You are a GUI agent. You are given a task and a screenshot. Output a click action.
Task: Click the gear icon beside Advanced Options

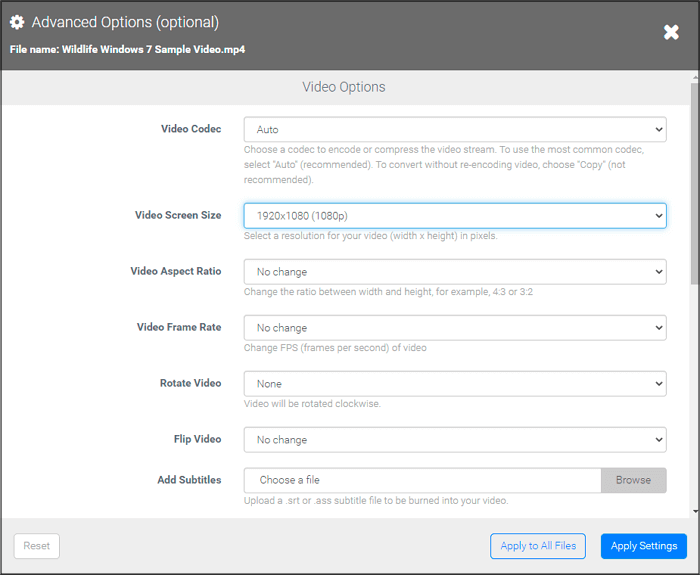coord(17,22)
